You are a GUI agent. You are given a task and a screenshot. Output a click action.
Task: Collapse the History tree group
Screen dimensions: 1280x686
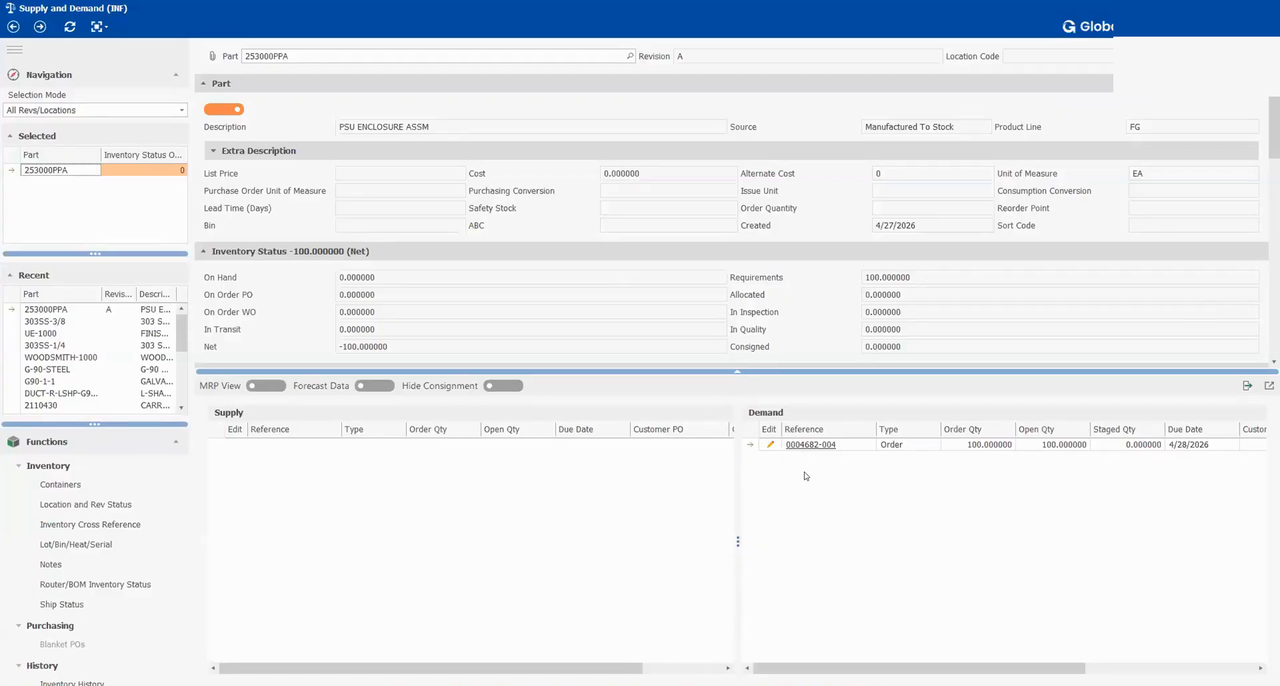19,666
